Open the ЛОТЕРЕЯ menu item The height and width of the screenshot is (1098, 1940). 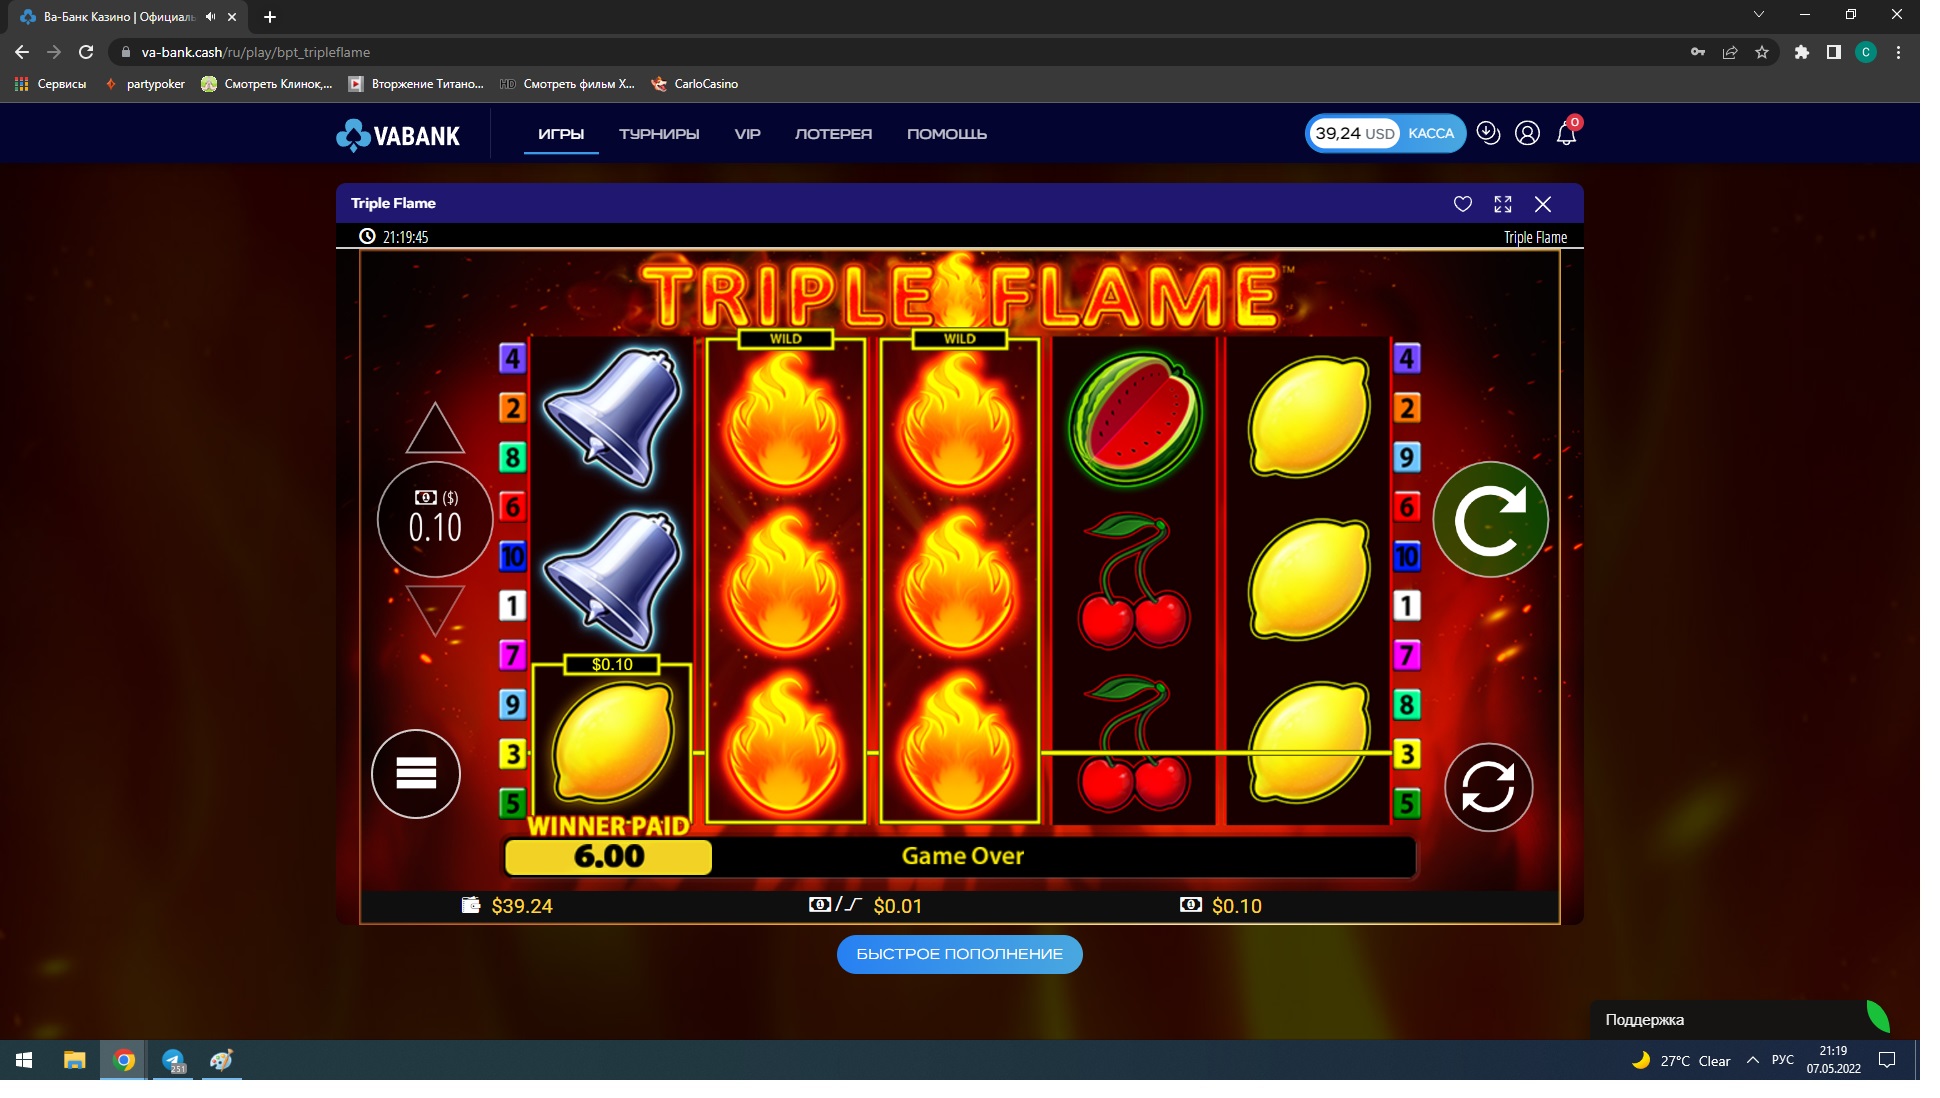click(x=833, y=134)
